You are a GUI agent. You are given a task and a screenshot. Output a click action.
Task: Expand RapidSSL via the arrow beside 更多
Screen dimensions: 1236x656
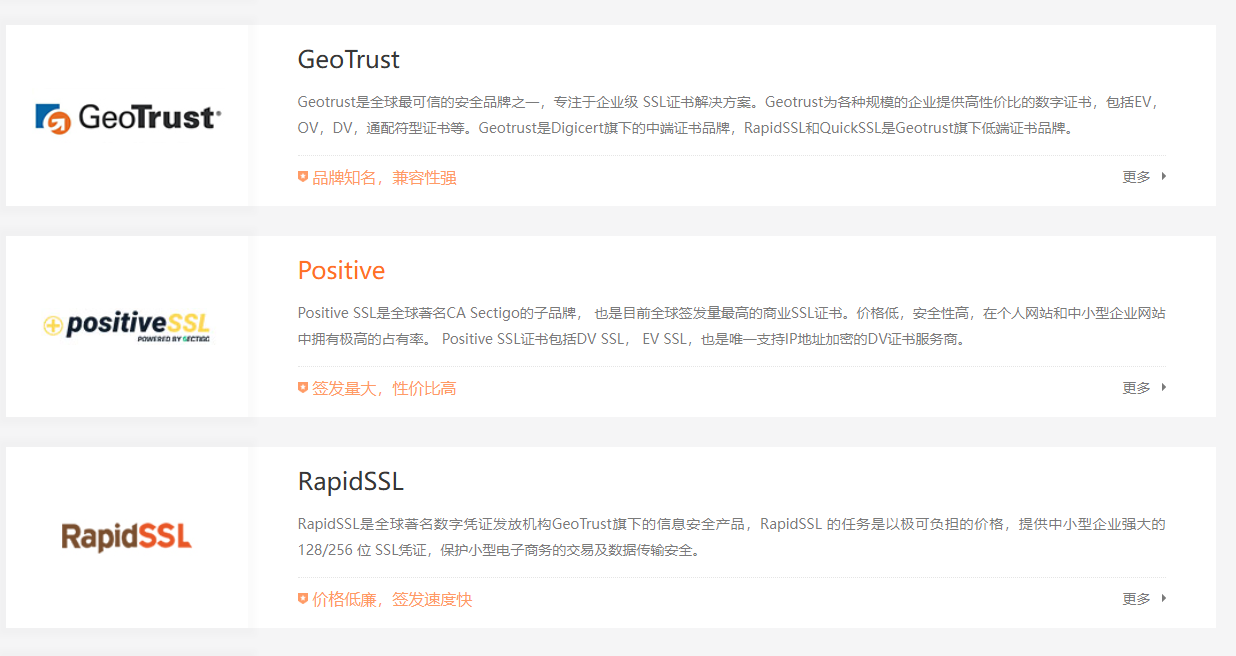(1164, 599)
